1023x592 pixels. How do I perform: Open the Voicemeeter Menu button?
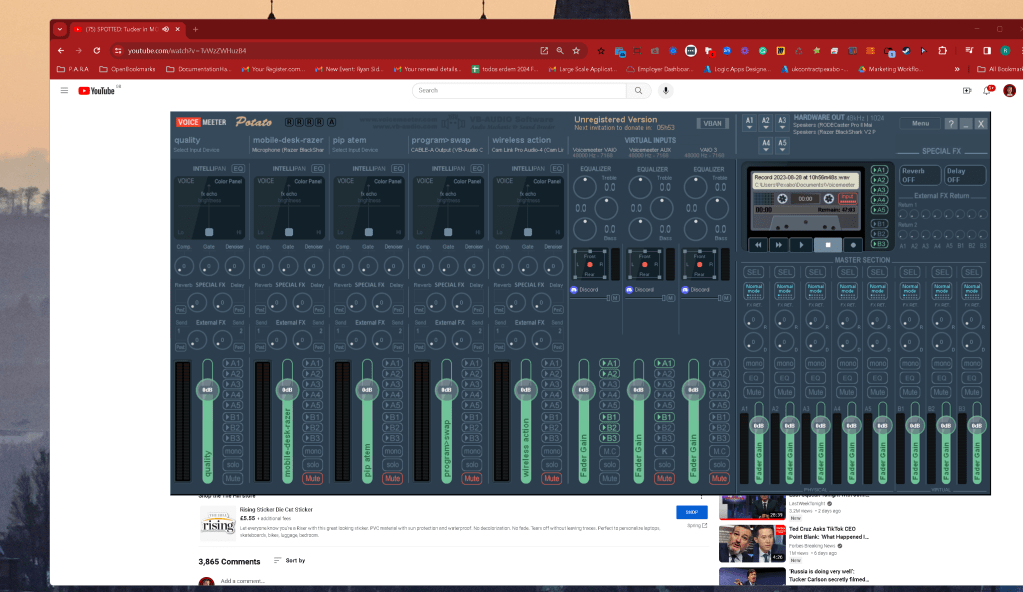[920, 123]
